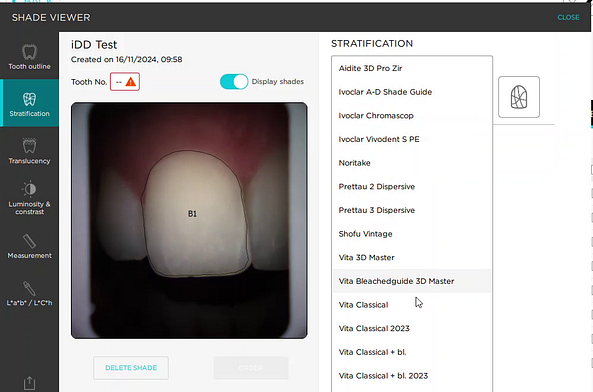Choose Vita Classical 2023
This screenshot has height=392, width=593.
(412, 328)
